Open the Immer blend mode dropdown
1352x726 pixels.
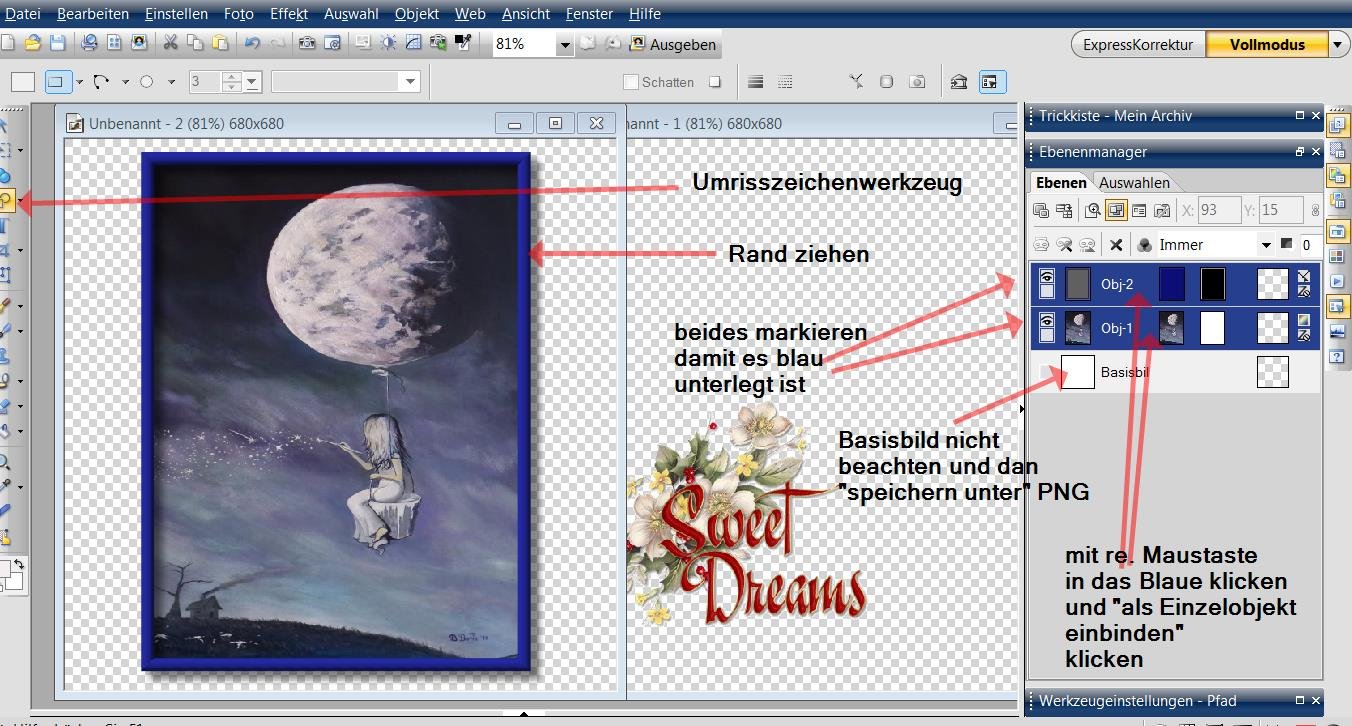tap(1266, 245)
